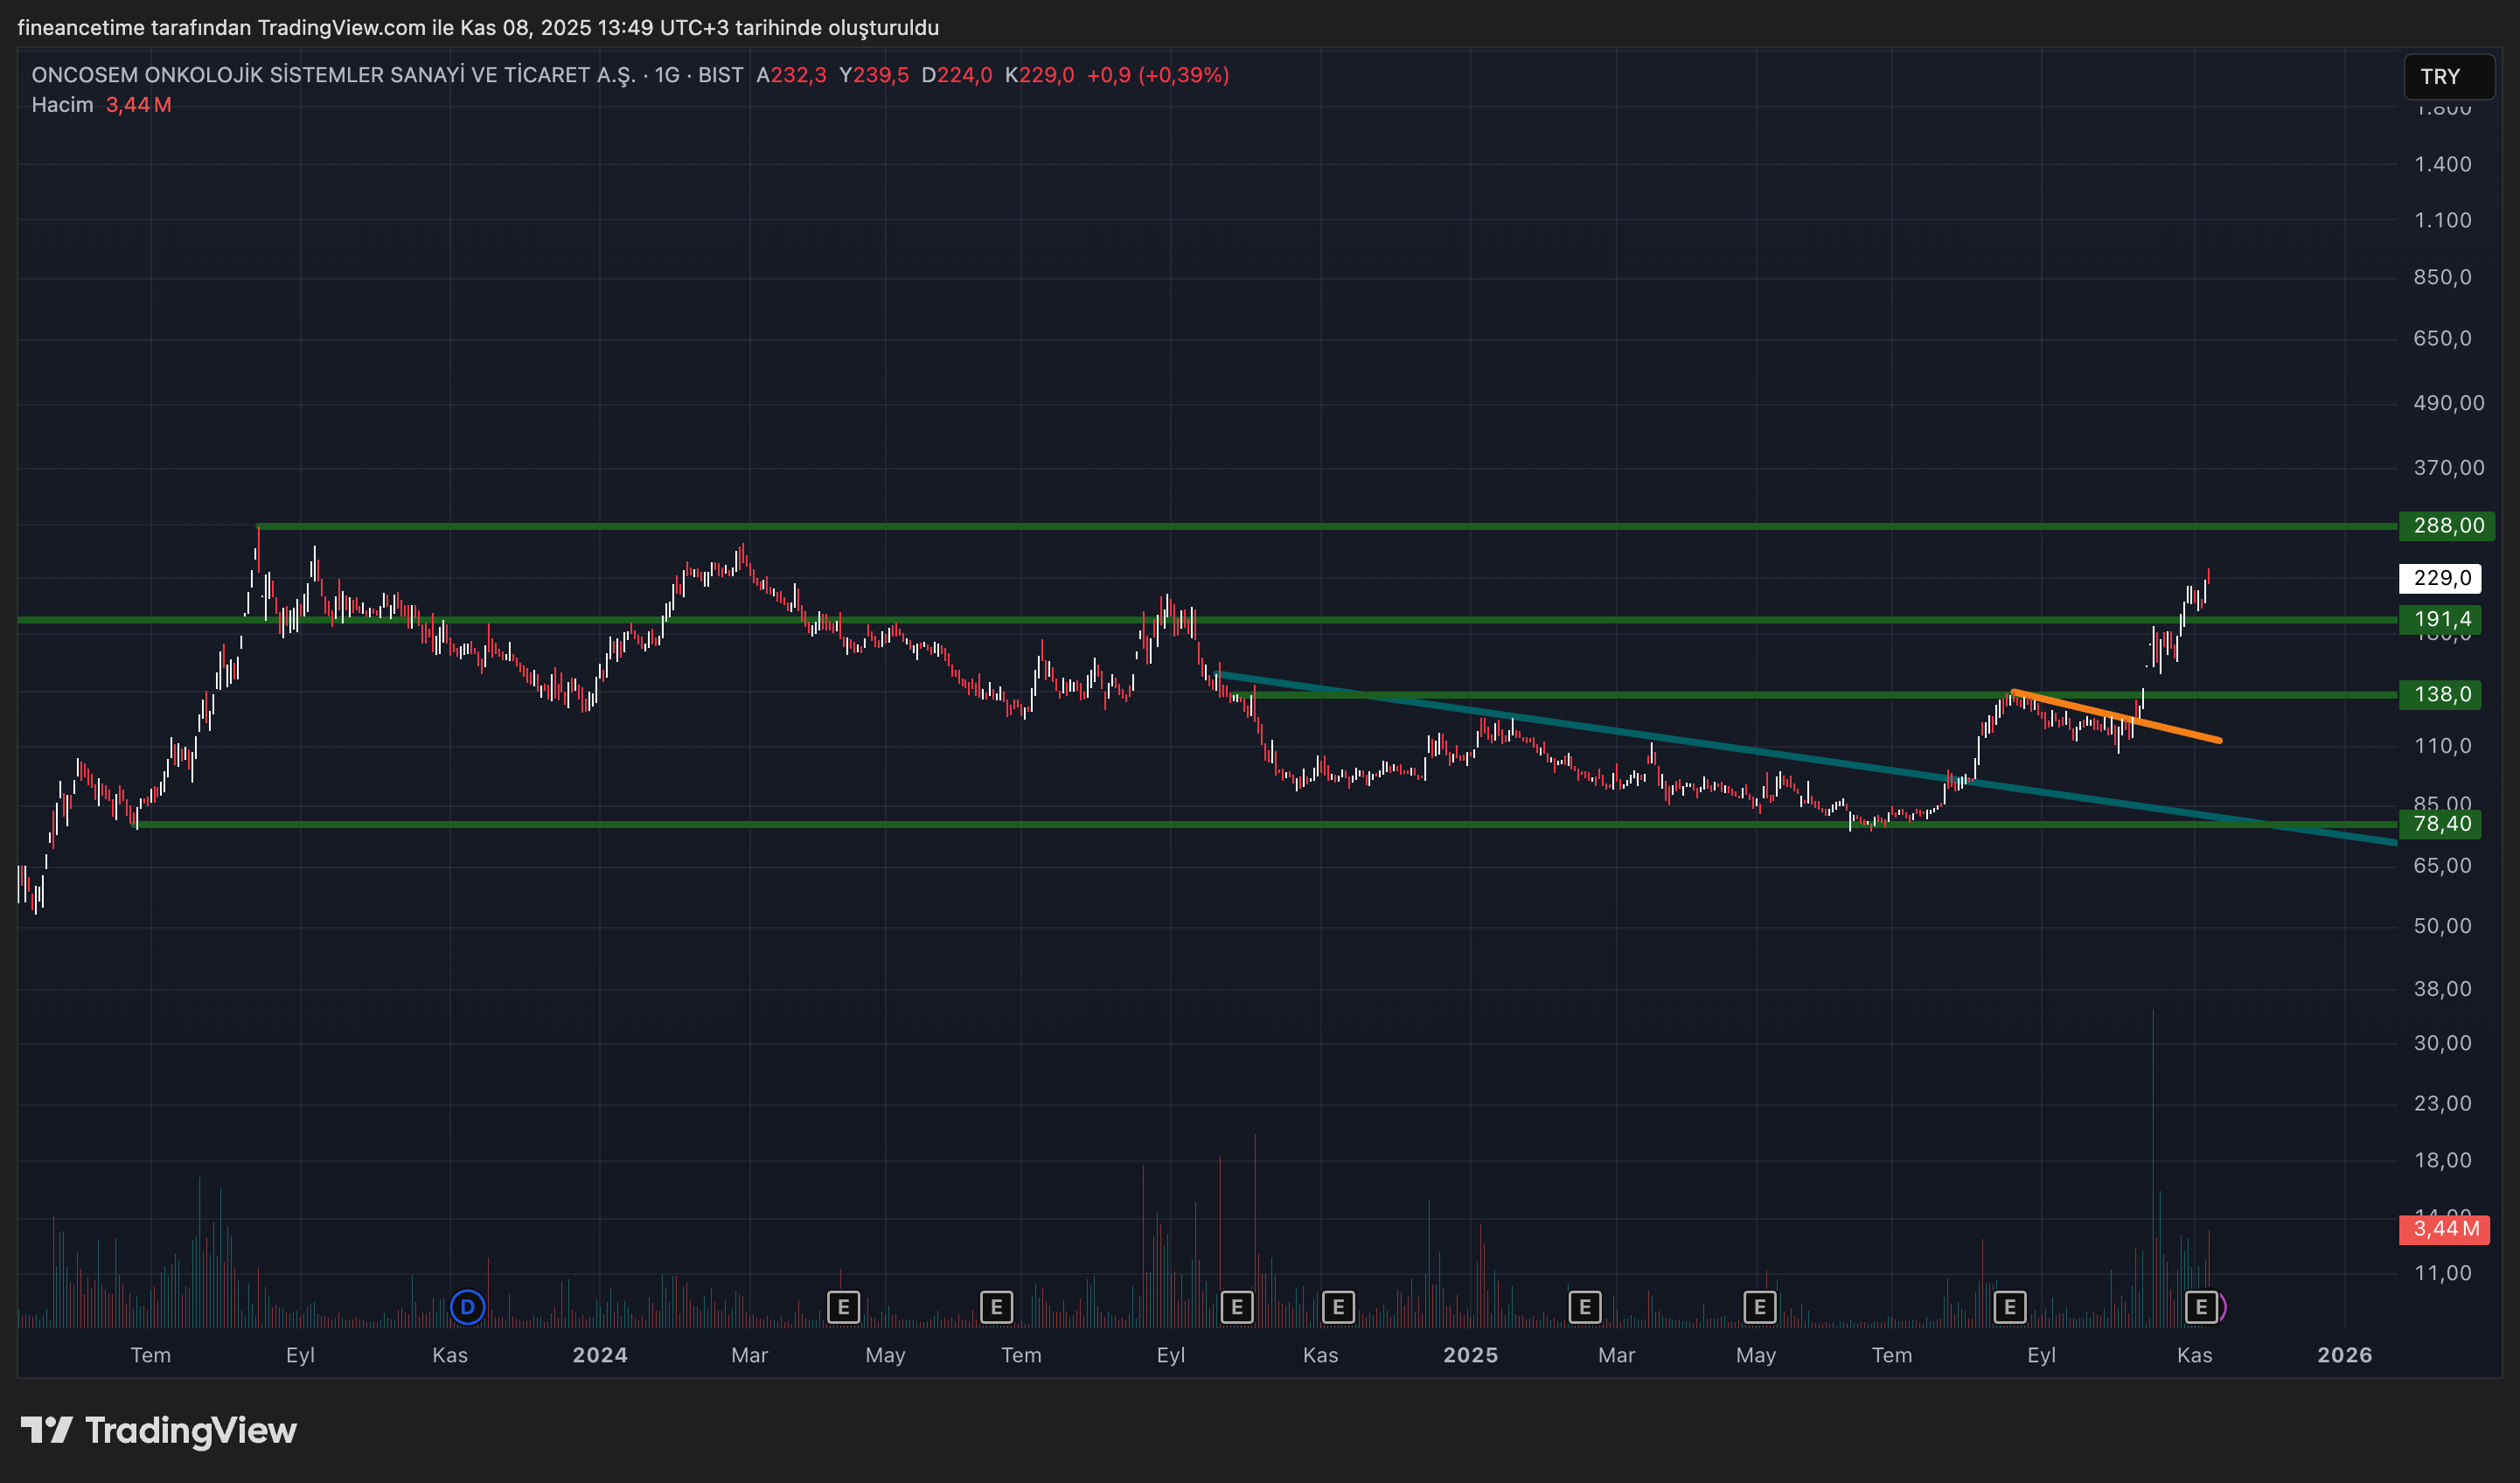Select the 288,00 green price level label
Image resolution: width=2520 pixels, height=1483 pixels.
[2446, 526]
